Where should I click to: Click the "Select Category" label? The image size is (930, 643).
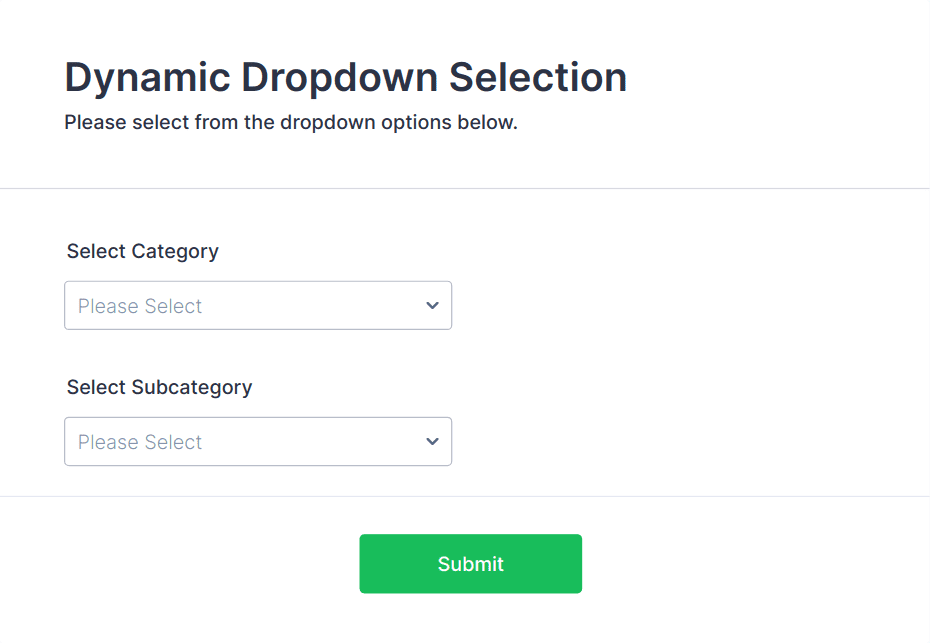pyautogui.click(x=142, y=251)
